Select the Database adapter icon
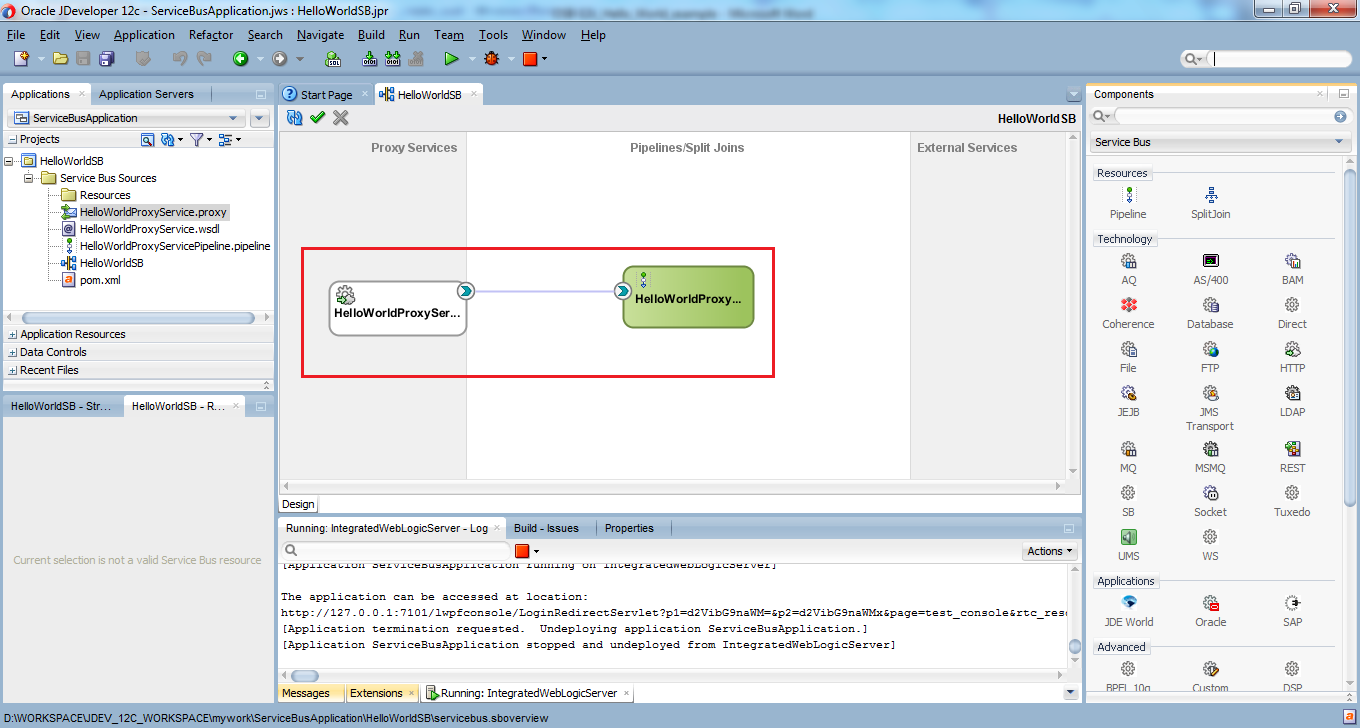 pos(1210,305)
